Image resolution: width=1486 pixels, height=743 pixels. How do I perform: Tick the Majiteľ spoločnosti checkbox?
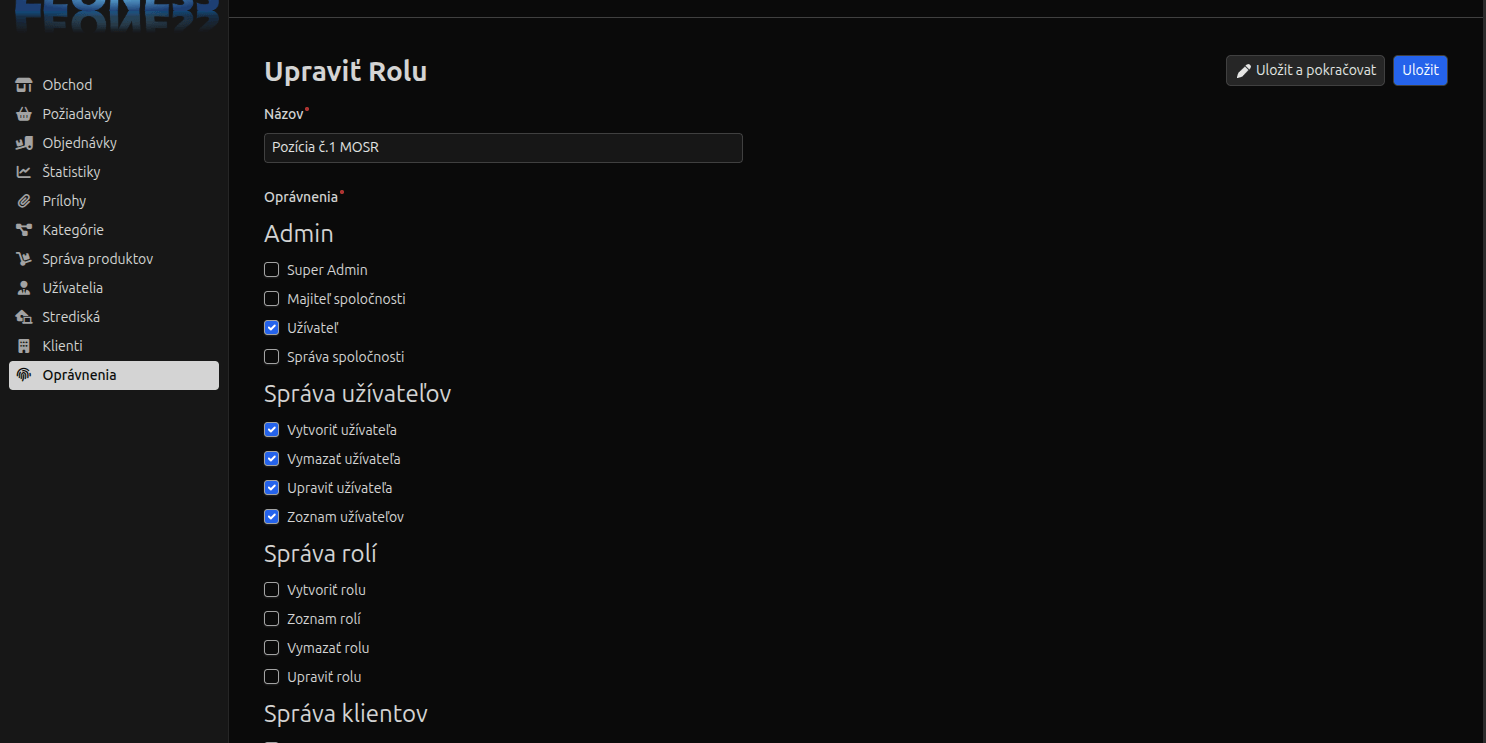(x=271, y=299)
